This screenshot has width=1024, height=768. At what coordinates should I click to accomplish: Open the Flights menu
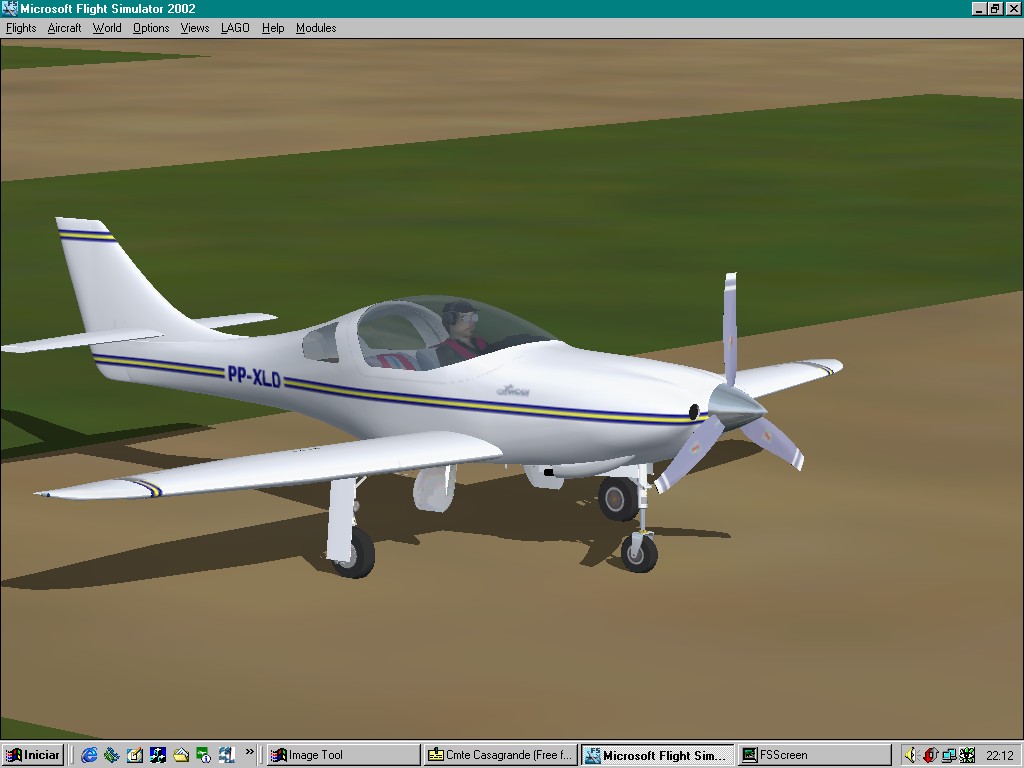pos(21,28)
